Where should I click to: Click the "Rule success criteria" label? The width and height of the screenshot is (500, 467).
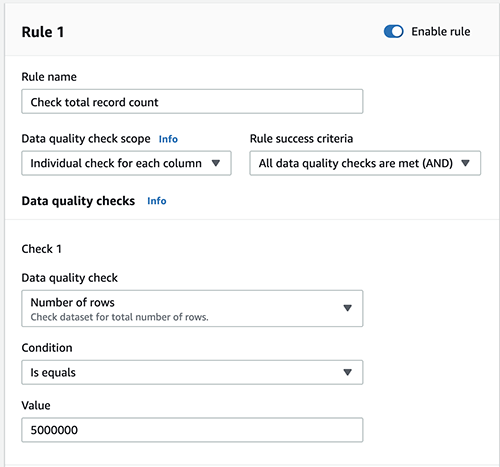click(x=301, y=139)
